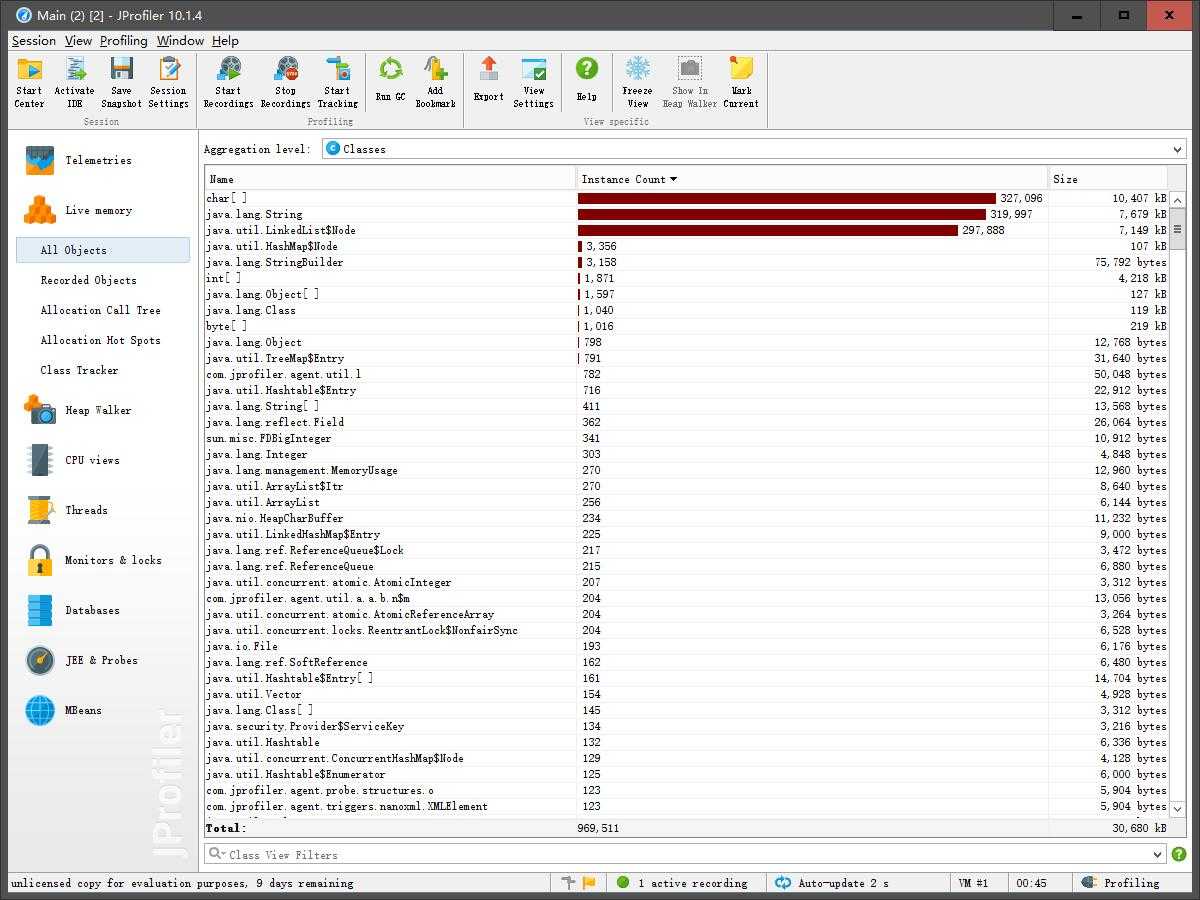Image resolution: width=1200 pixels, height=900 pixels.
Task: Select the java.lang.StringBuilder row
Action: tap(686, 262)
